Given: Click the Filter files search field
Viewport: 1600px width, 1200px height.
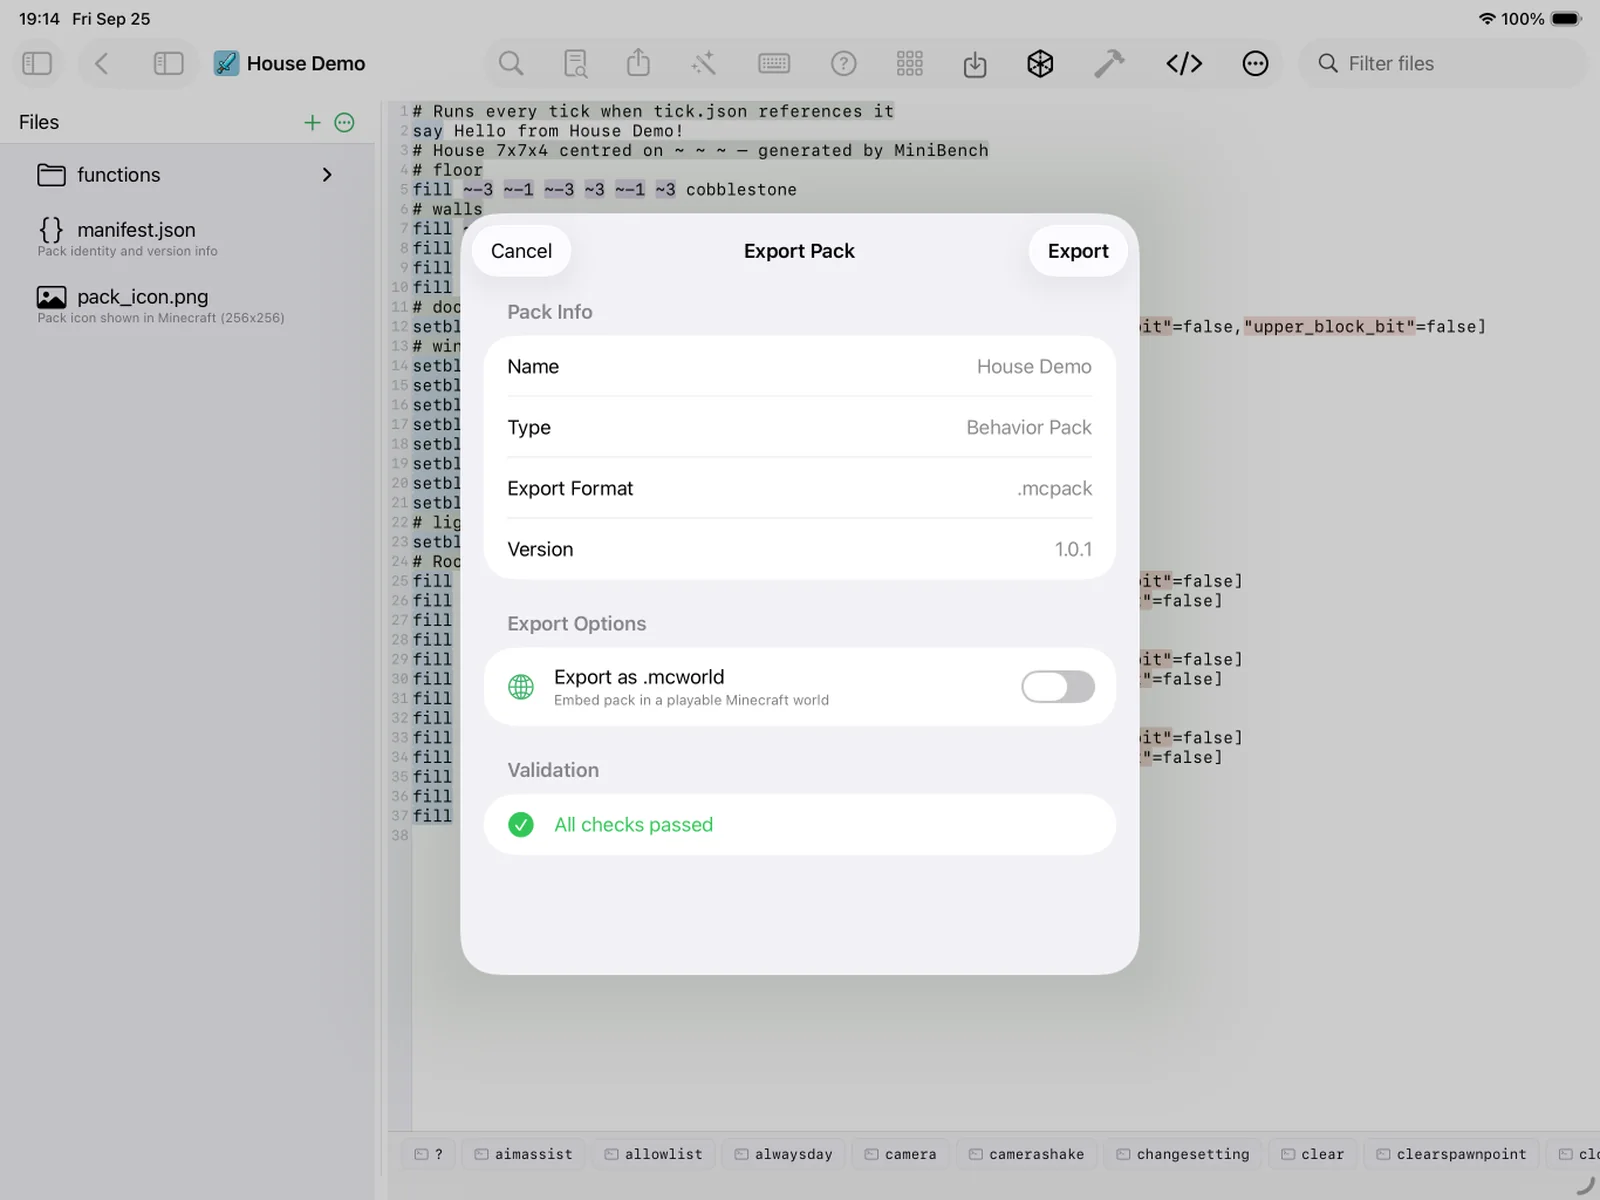Looking at the screenshot, I should point(1443,64).
